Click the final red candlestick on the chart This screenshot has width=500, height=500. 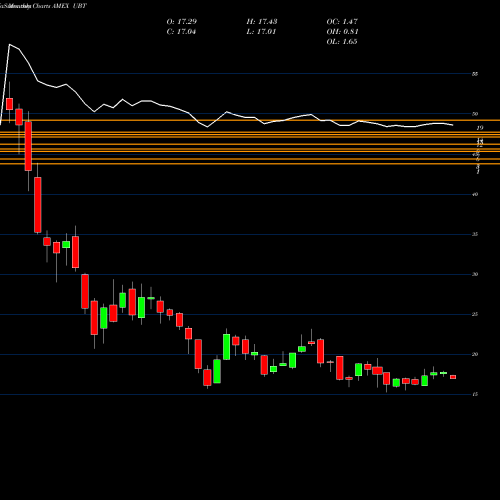(453, 377)
